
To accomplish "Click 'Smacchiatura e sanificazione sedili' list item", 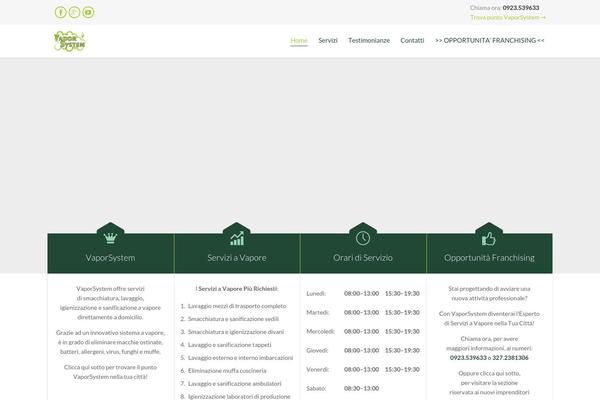I will tap(233, 319).
